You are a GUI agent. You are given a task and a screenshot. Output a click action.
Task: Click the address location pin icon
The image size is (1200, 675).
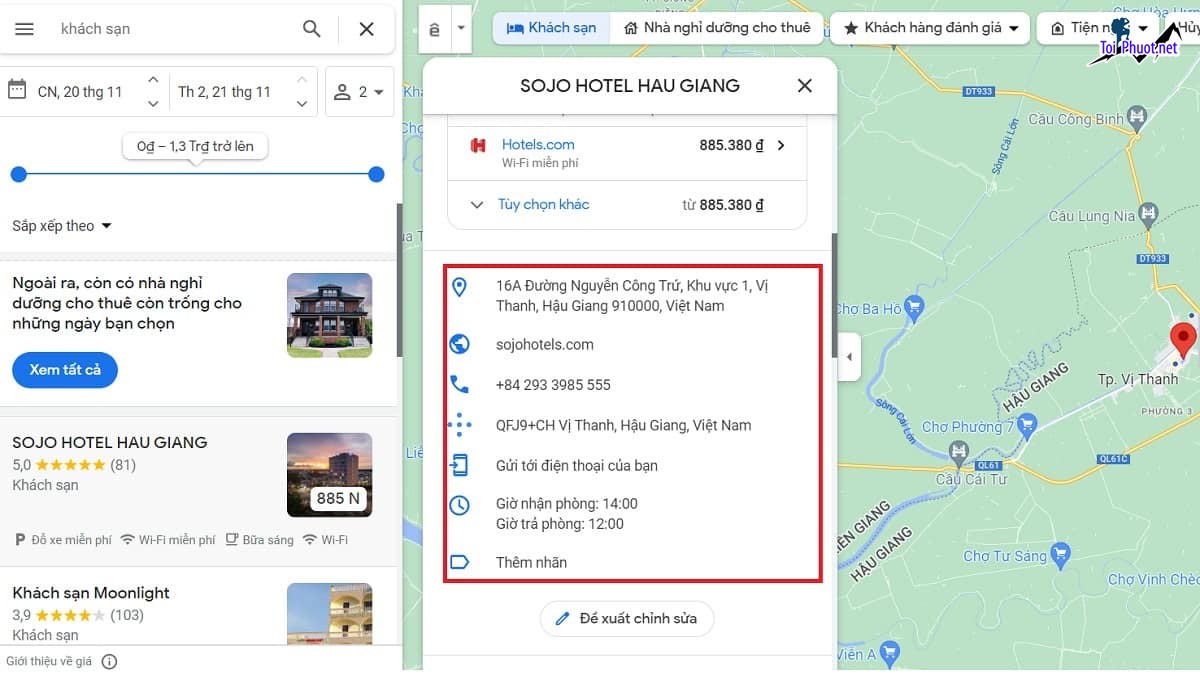point(459,287)
